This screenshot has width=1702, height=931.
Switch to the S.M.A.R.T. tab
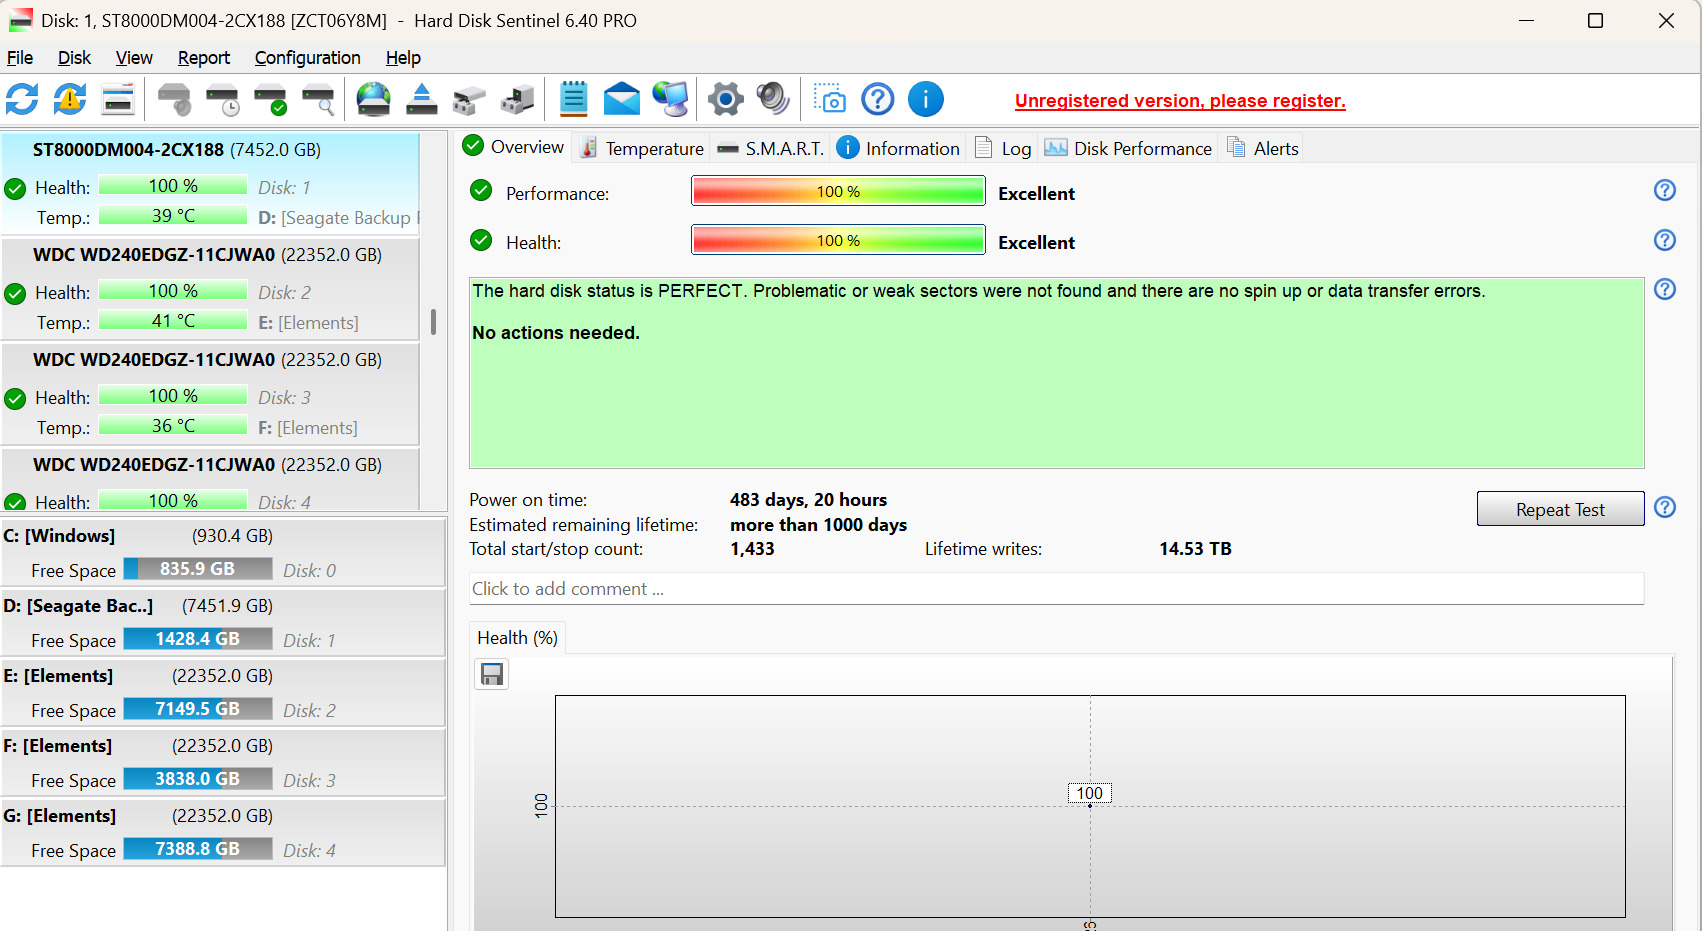pos(771,148)
